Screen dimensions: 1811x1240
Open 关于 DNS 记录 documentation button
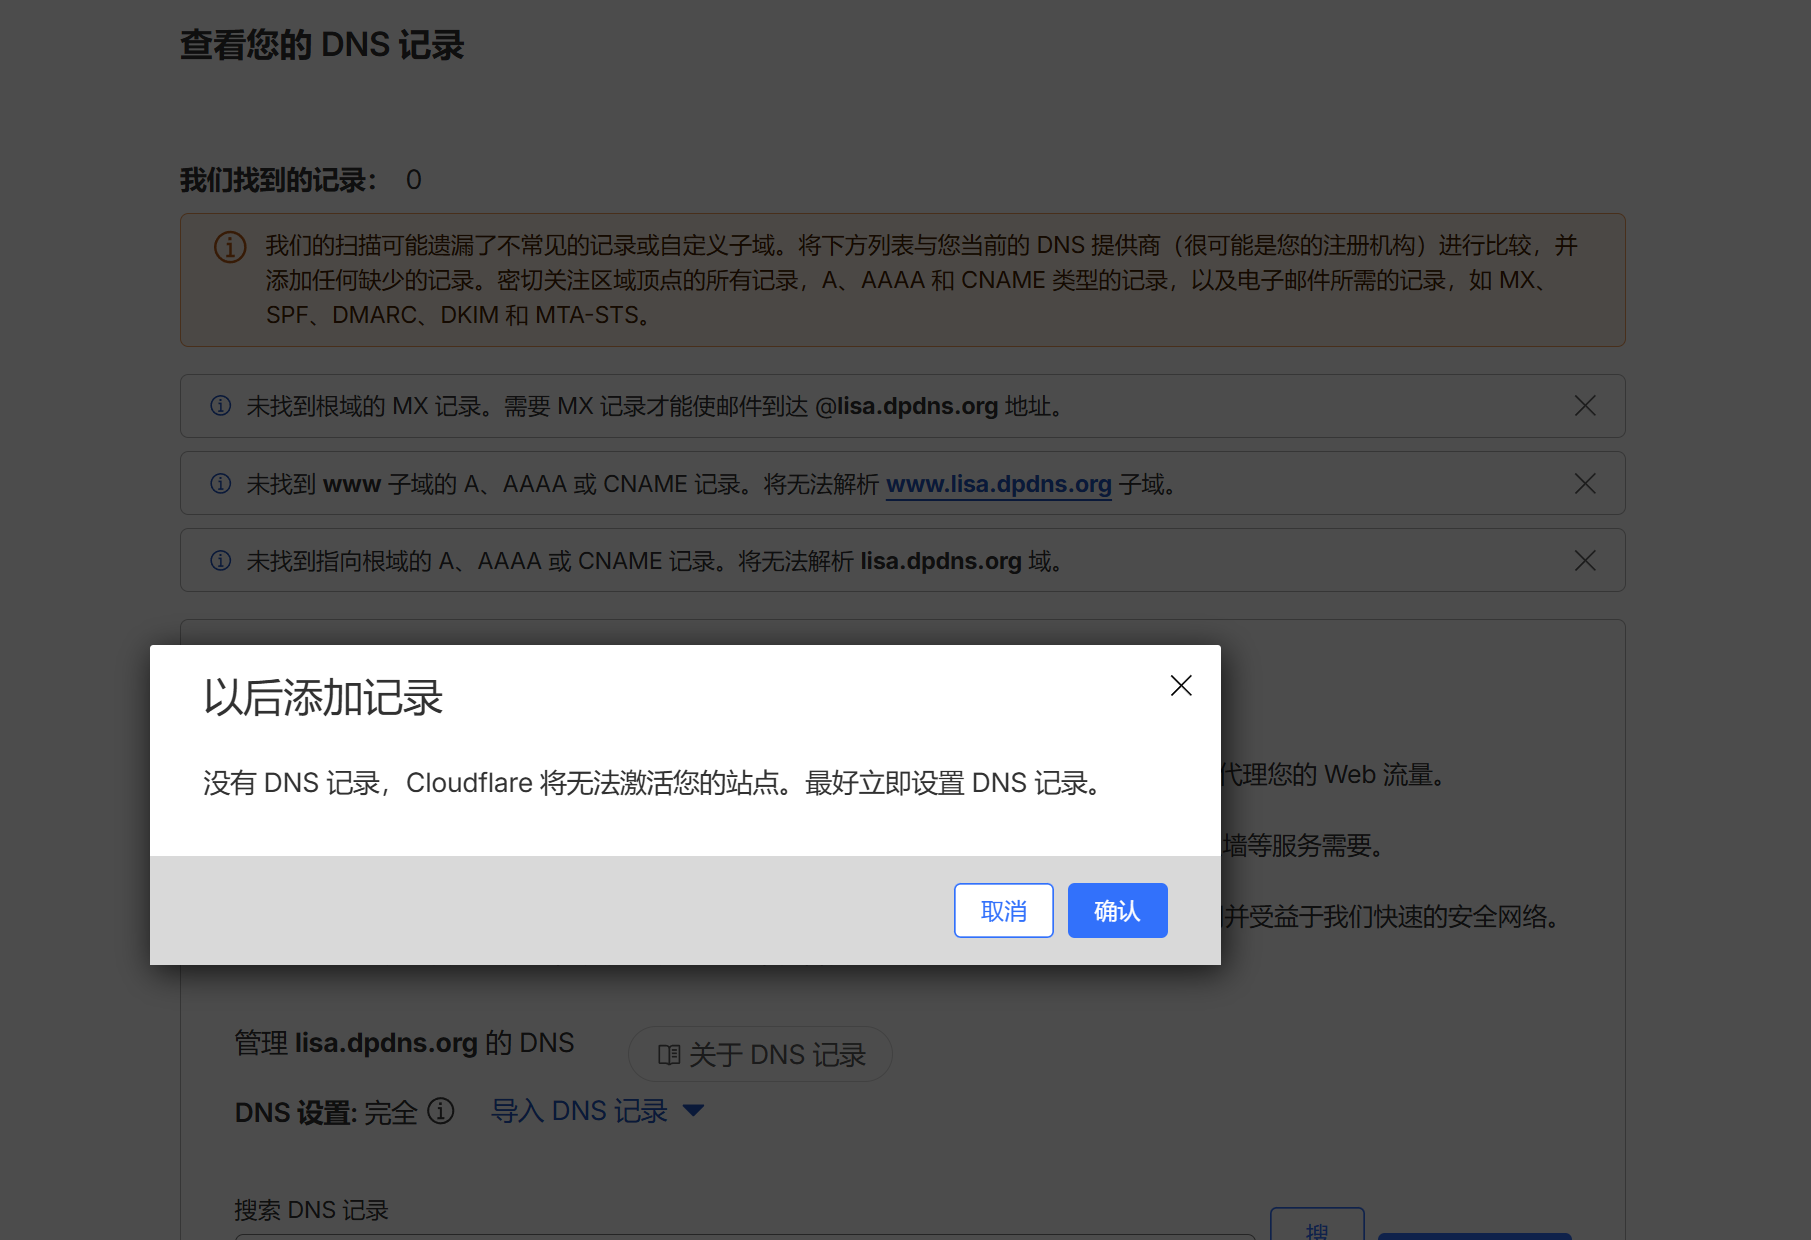pos(760,1055)
